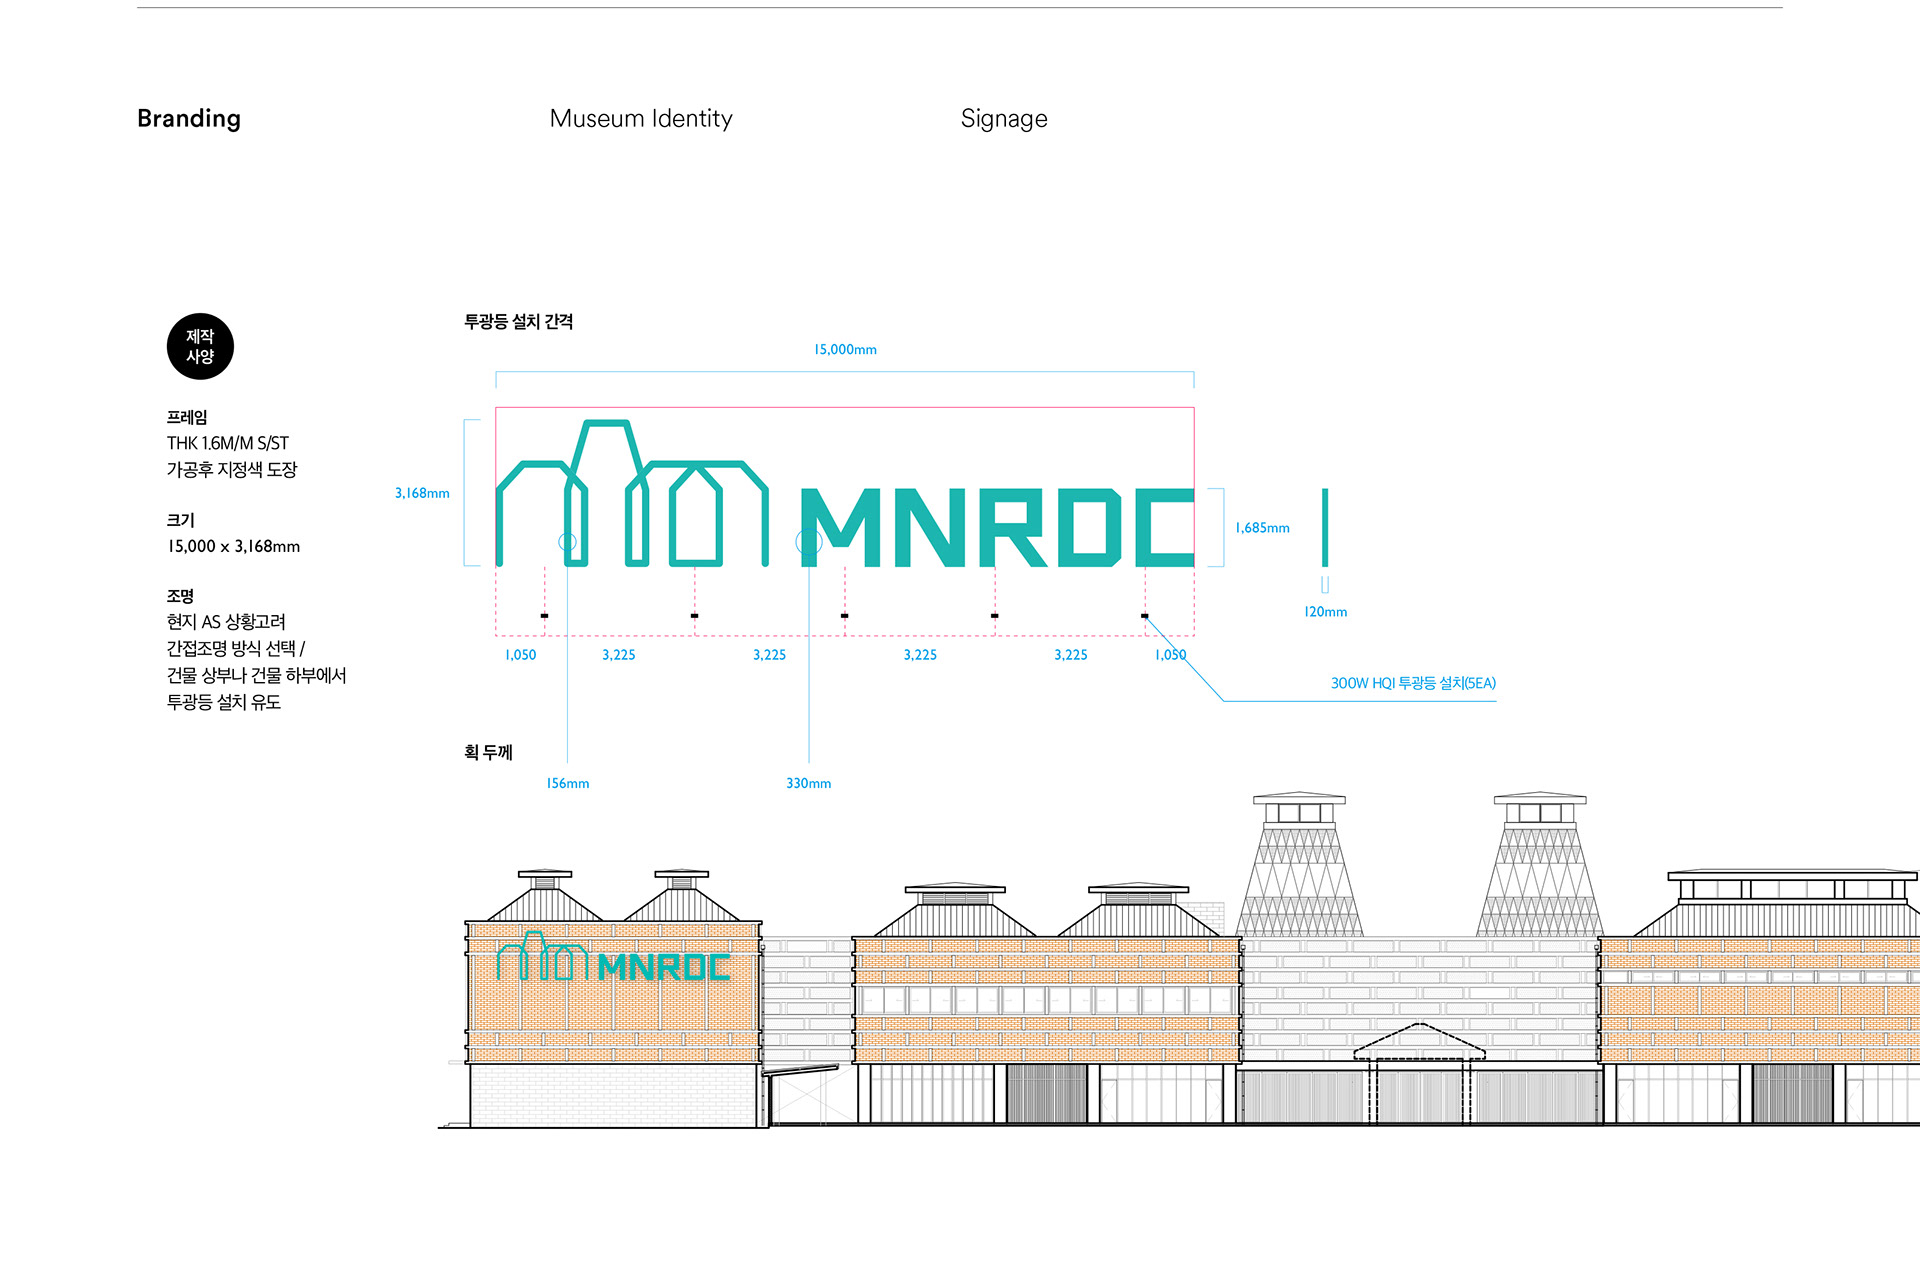Viewport: 1920px width, 1262px height.
Task: Click the dashed entrance canopy in elevation
Action: pyautogui.click(x=1419, y=1045)
